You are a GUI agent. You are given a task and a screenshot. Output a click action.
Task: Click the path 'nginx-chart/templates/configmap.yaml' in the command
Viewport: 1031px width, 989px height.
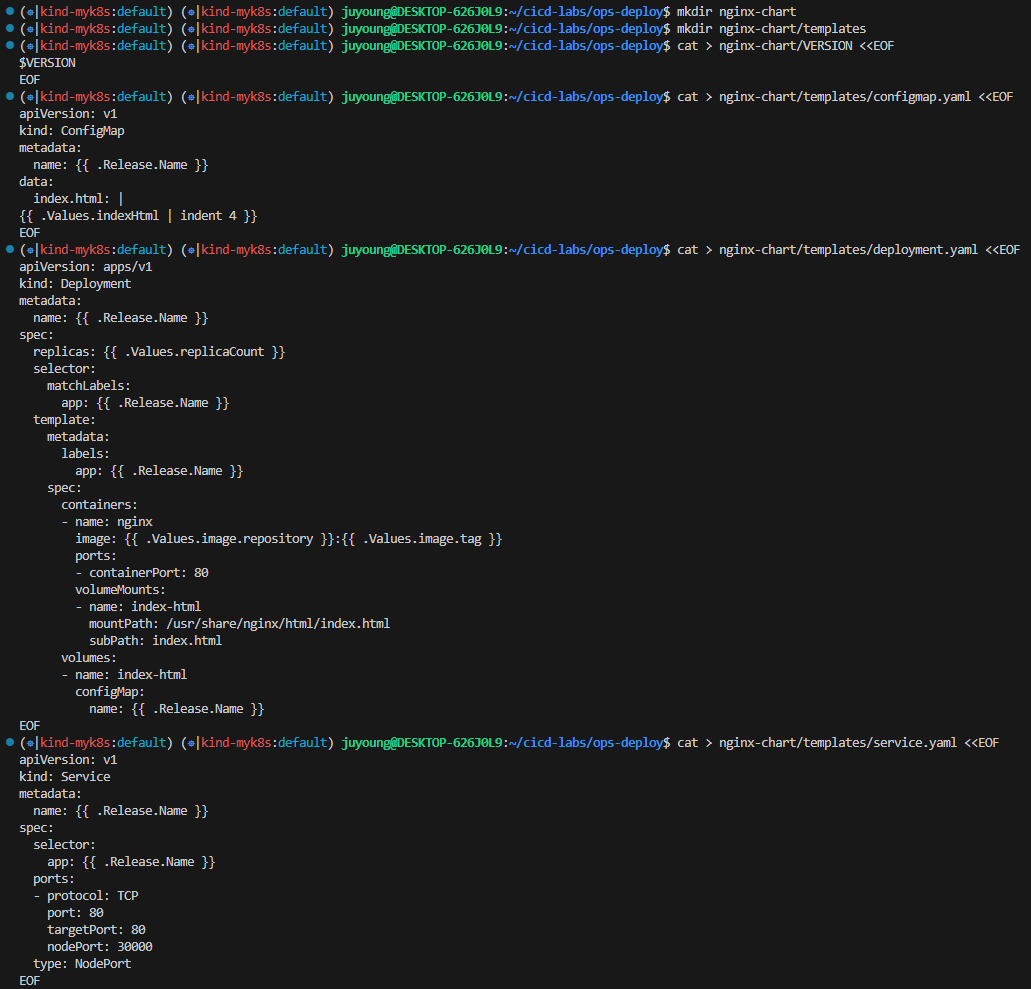click(x=844, y=97)
